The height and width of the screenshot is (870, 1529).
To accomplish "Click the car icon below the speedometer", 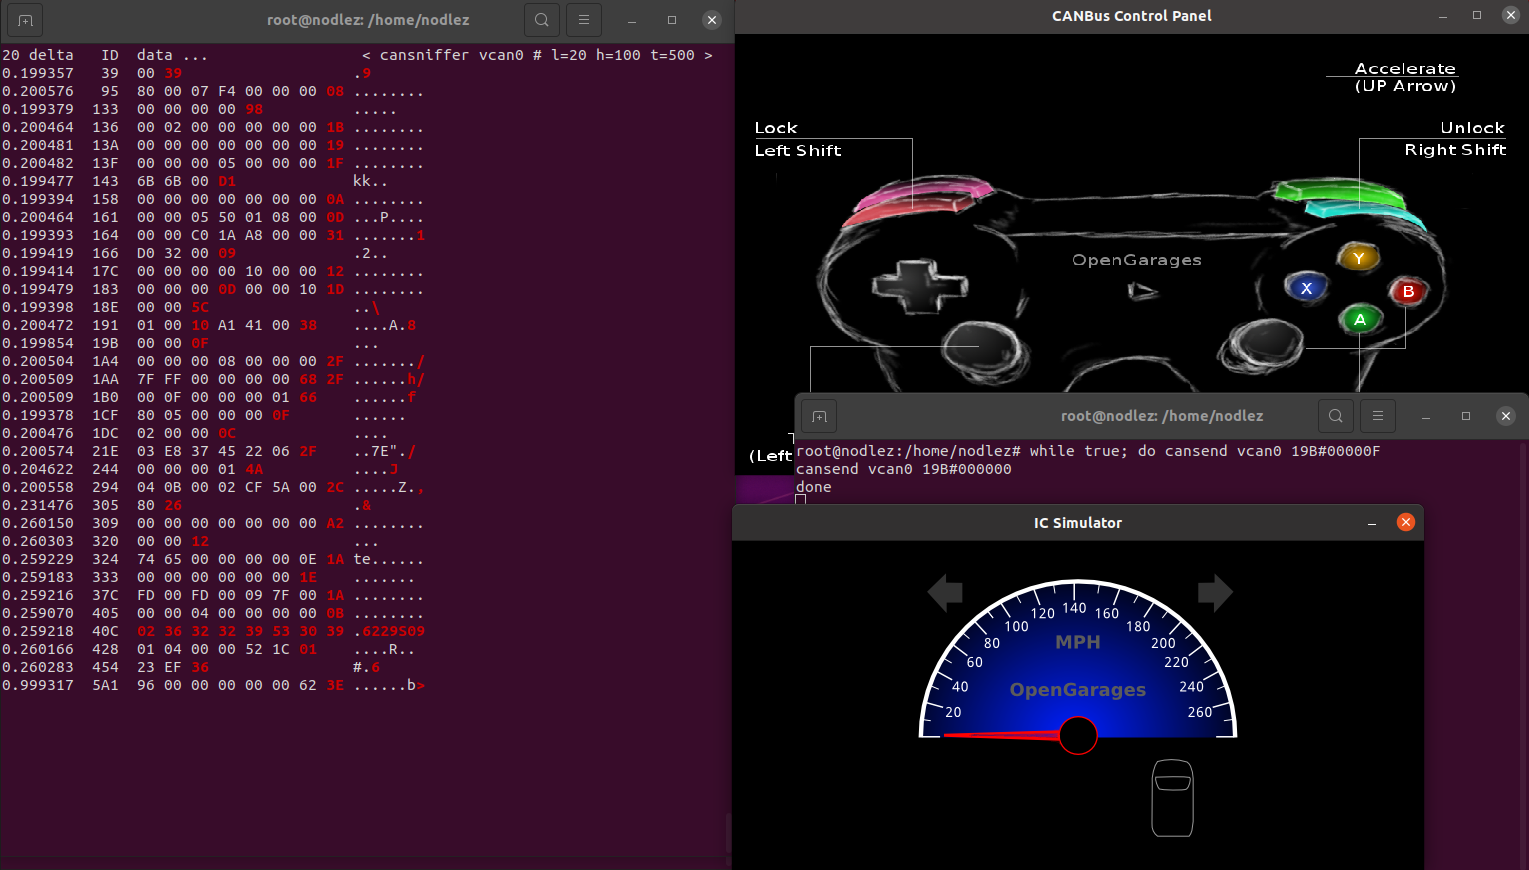I will 1171,798.
